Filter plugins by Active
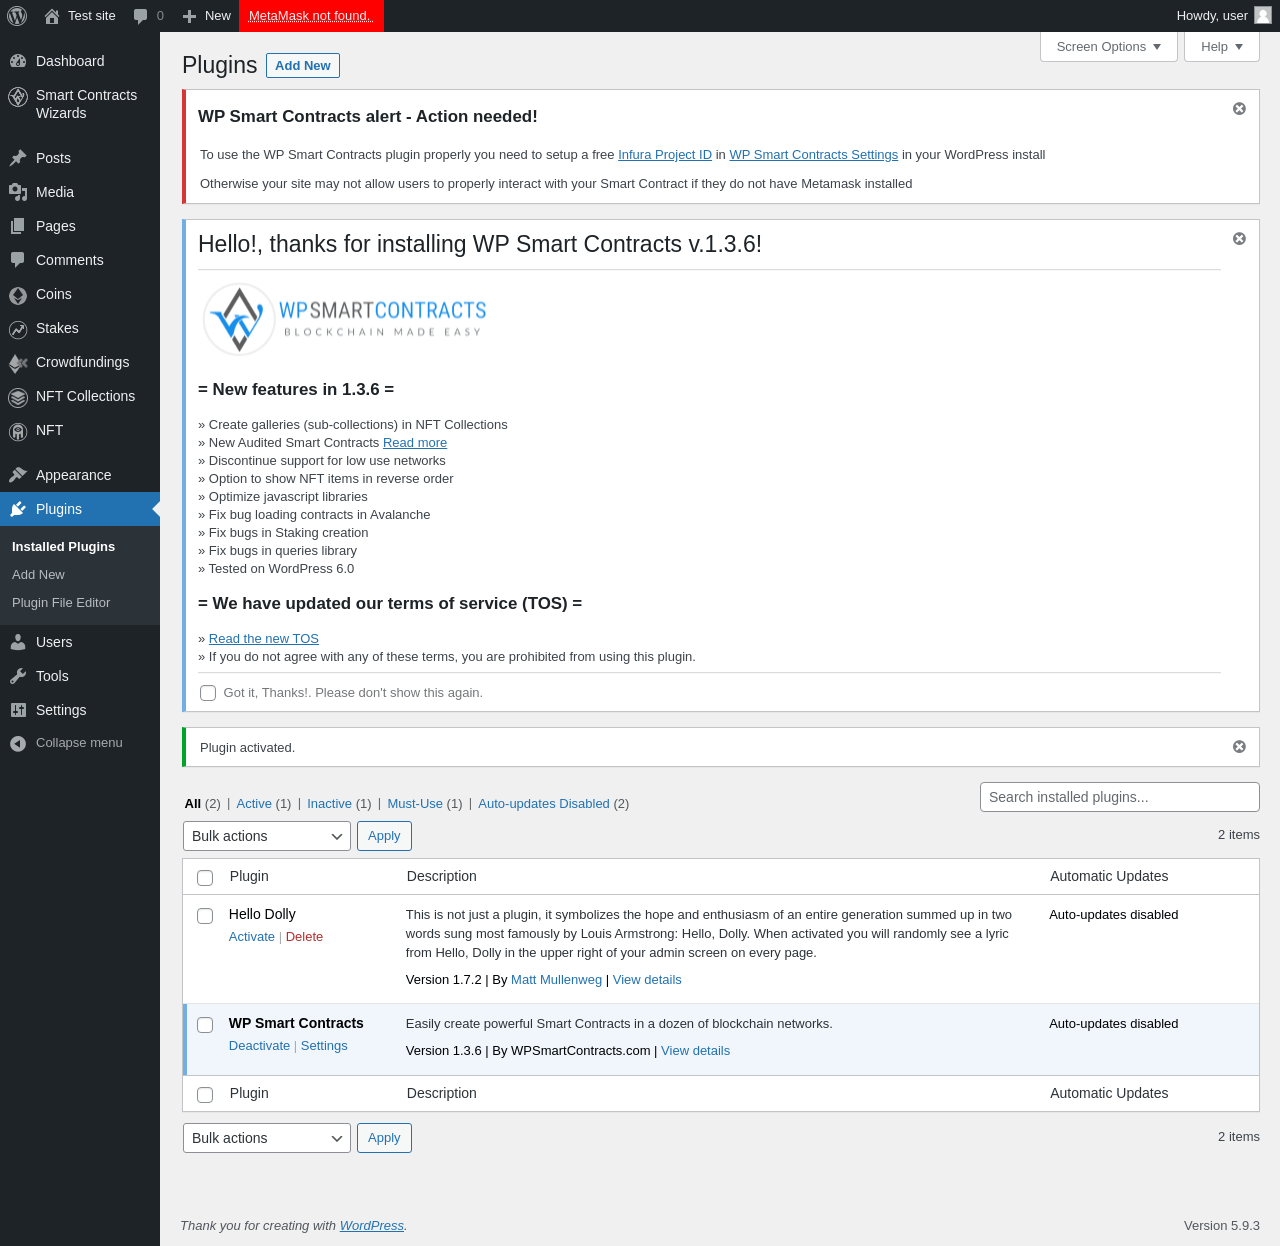Viewport: 1280px width, 1246px height. point(254,804)
